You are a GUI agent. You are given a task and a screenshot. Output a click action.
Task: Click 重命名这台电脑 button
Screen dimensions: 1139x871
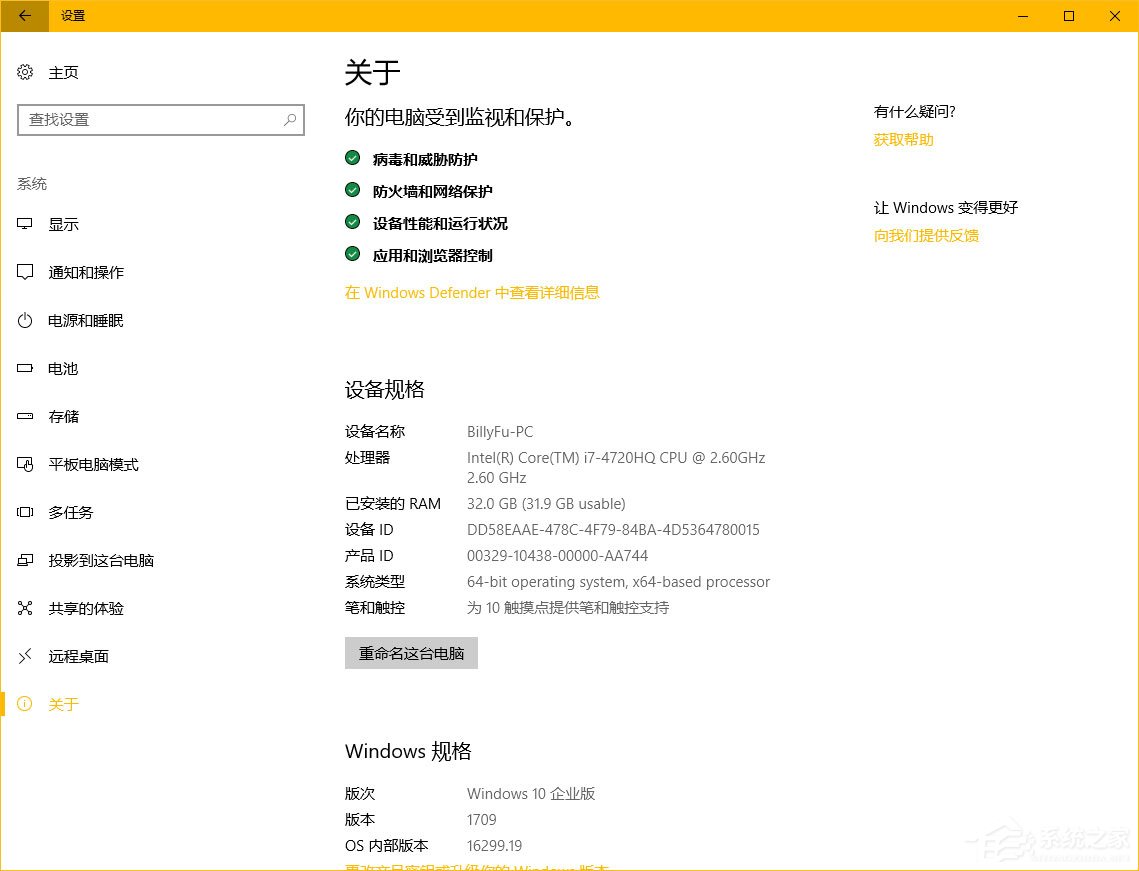click(x=411, y=652)
